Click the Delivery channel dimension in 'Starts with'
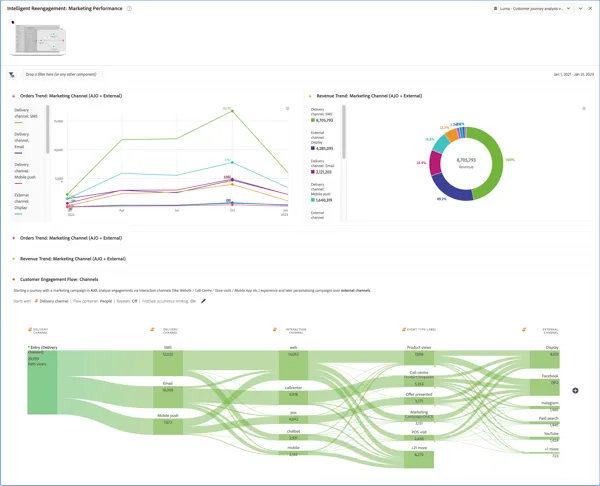600x486 pixels. 54,301
